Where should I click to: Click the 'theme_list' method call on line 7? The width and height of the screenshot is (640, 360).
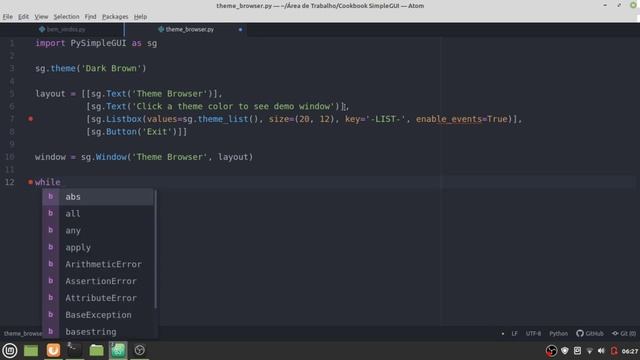(x=223, y=119)
